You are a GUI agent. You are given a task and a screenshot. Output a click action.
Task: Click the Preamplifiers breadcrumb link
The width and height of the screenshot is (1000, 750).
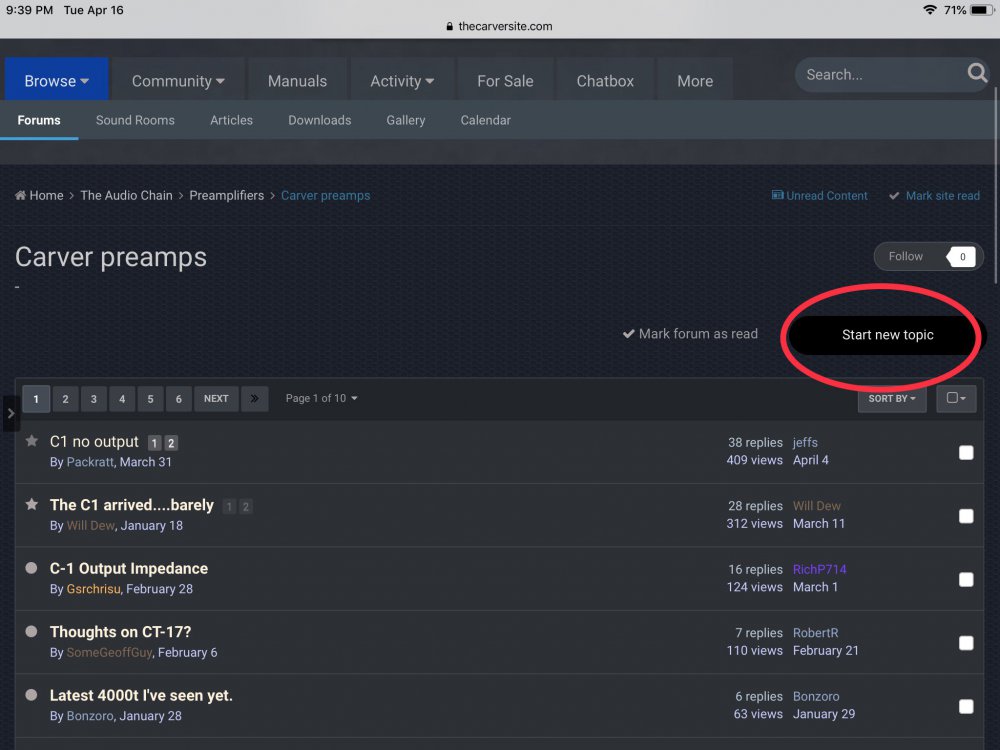226,195
